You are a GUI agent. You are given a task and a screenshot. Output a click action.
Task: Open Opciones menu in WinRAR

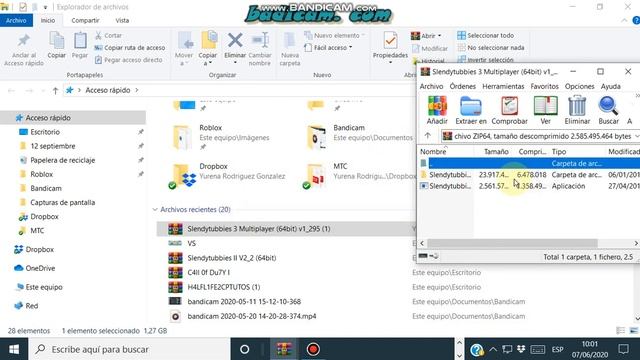[x=579, y=87]
